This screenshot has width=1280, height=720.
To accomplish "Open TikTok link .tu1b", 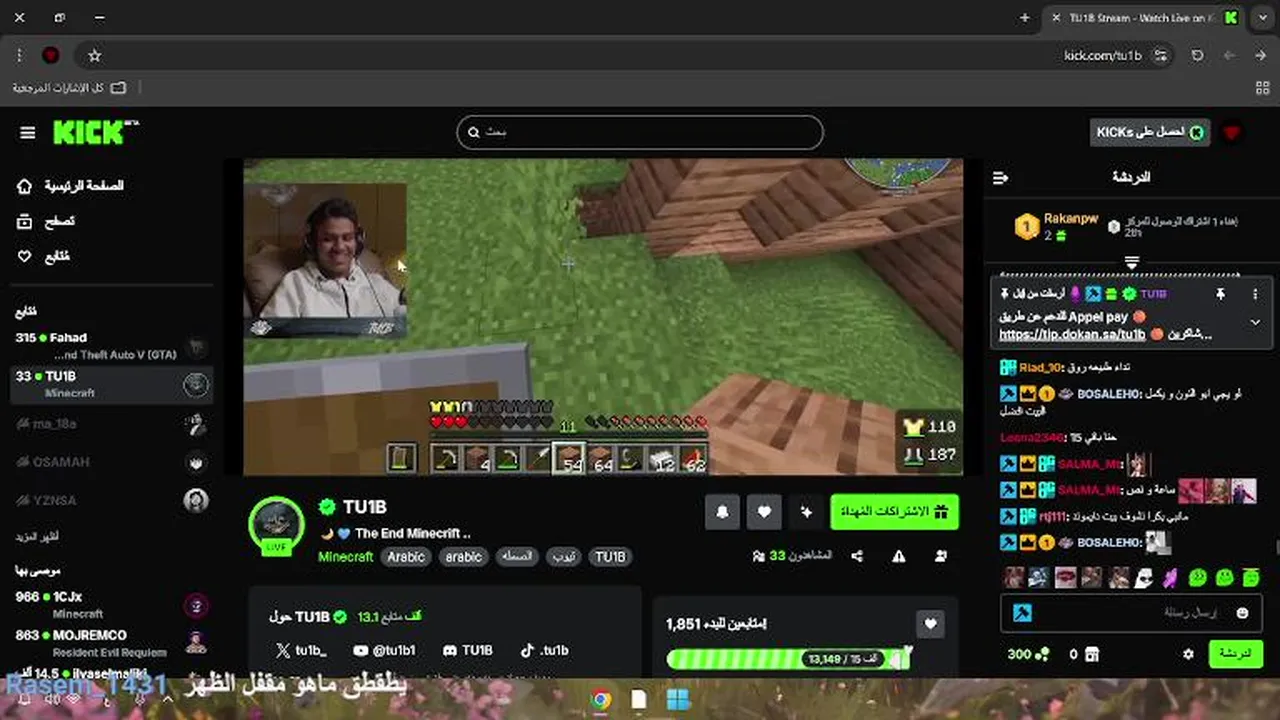I will (545, 650).
